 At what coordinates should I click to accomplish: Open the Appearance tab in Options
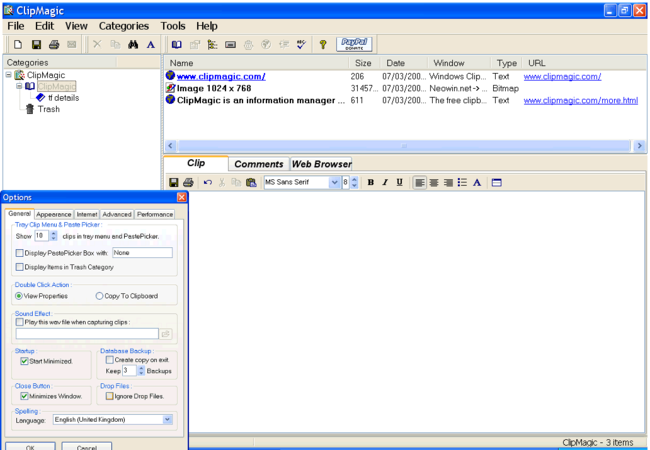(53, 214)
